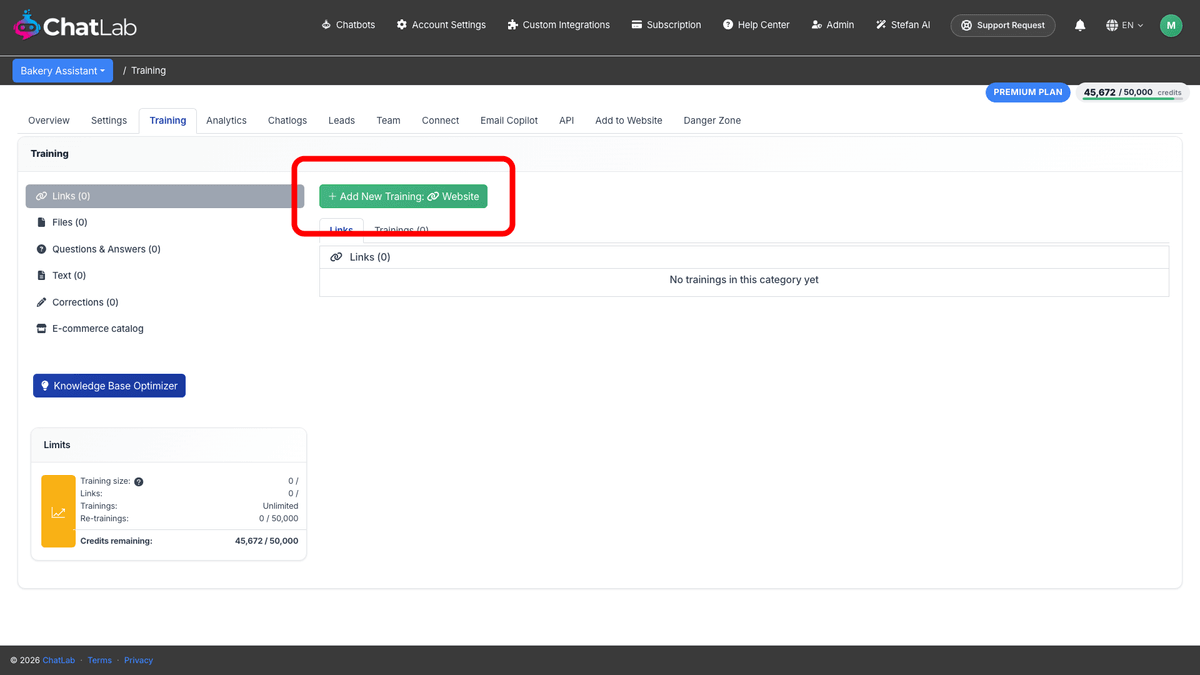
Task: Open the EN language selector
Action: (x=1126, y=25)
